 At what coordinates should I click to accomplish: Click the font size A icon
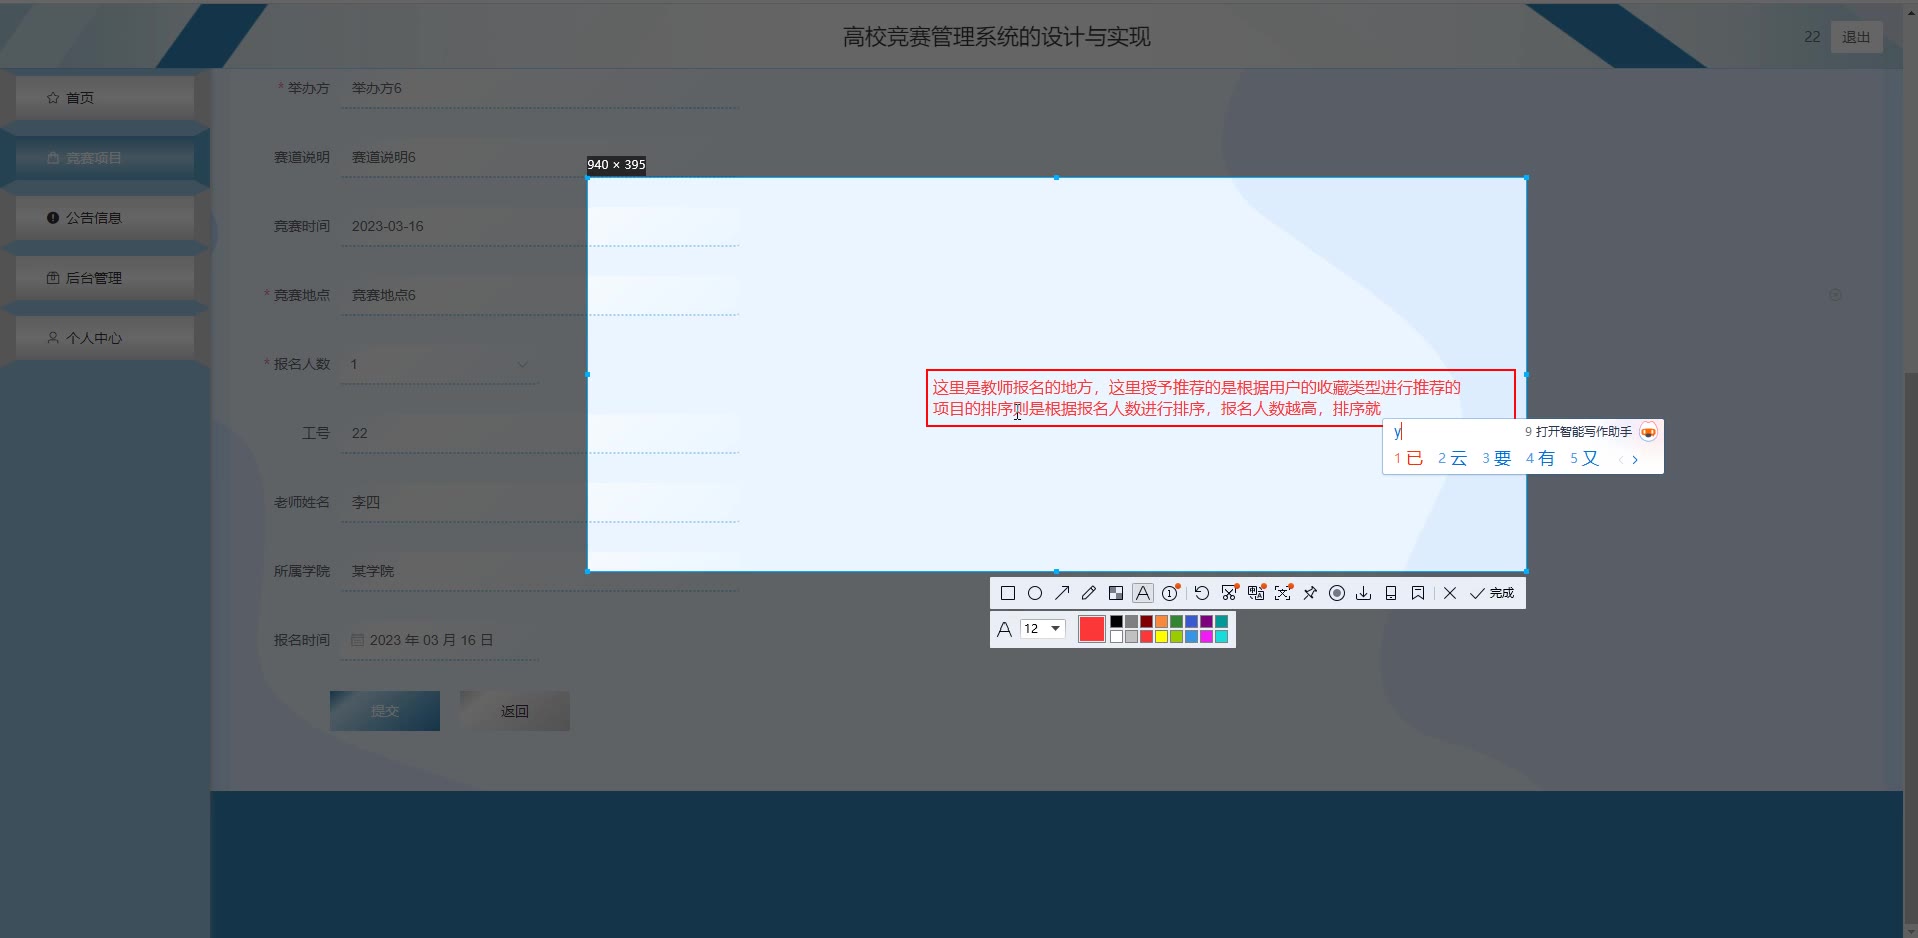1004,629
